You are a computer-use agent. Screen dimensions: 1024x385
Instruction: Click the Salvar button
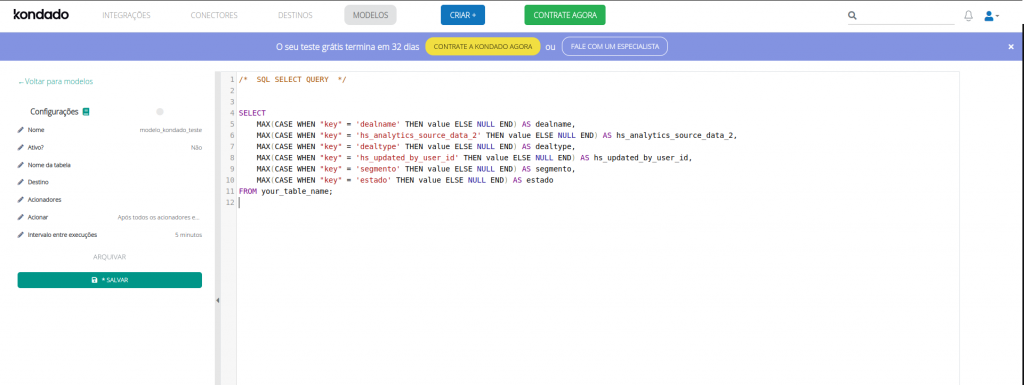point(110,280)
